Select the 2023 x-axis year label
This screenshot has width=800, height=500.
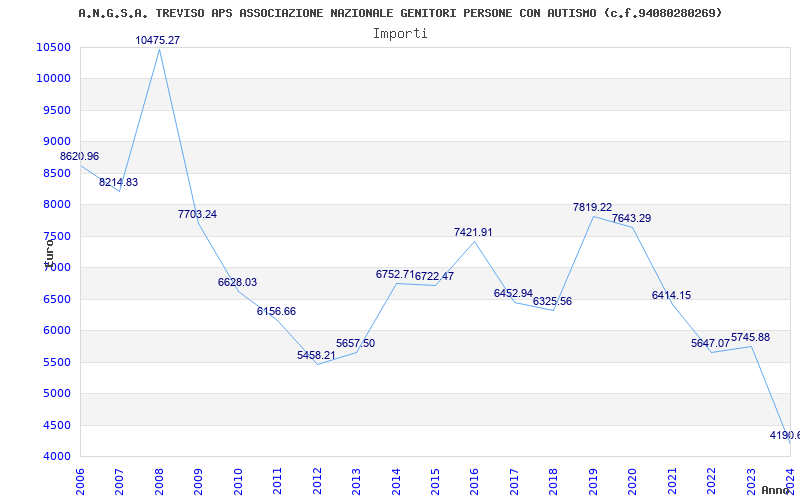[x=751, y=482]
